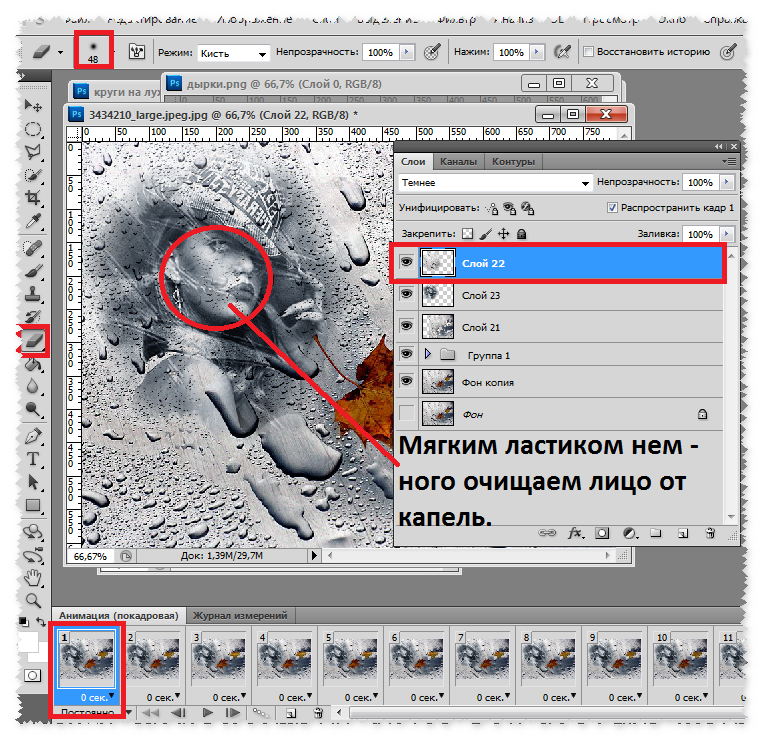Image resolution: width=764 pixels, height=742 pixels.
Task: Swap foreground and background colors
Action: point(41,622)
